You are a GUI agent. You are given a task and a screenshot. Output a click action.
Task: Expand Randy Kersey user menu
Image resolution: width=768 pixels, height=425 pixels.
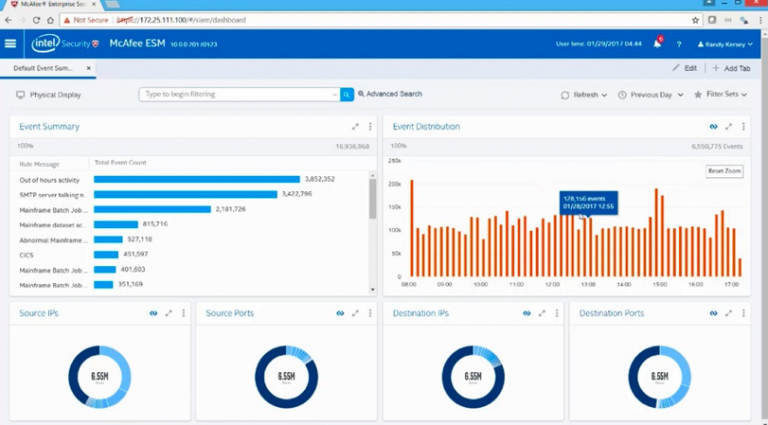coord(725,44)
